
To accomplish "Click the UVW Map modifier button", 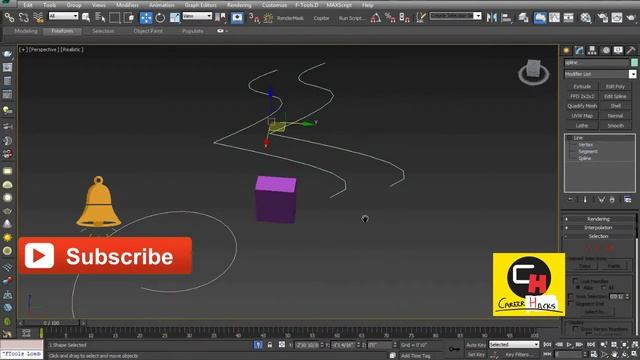I will 582,116.
